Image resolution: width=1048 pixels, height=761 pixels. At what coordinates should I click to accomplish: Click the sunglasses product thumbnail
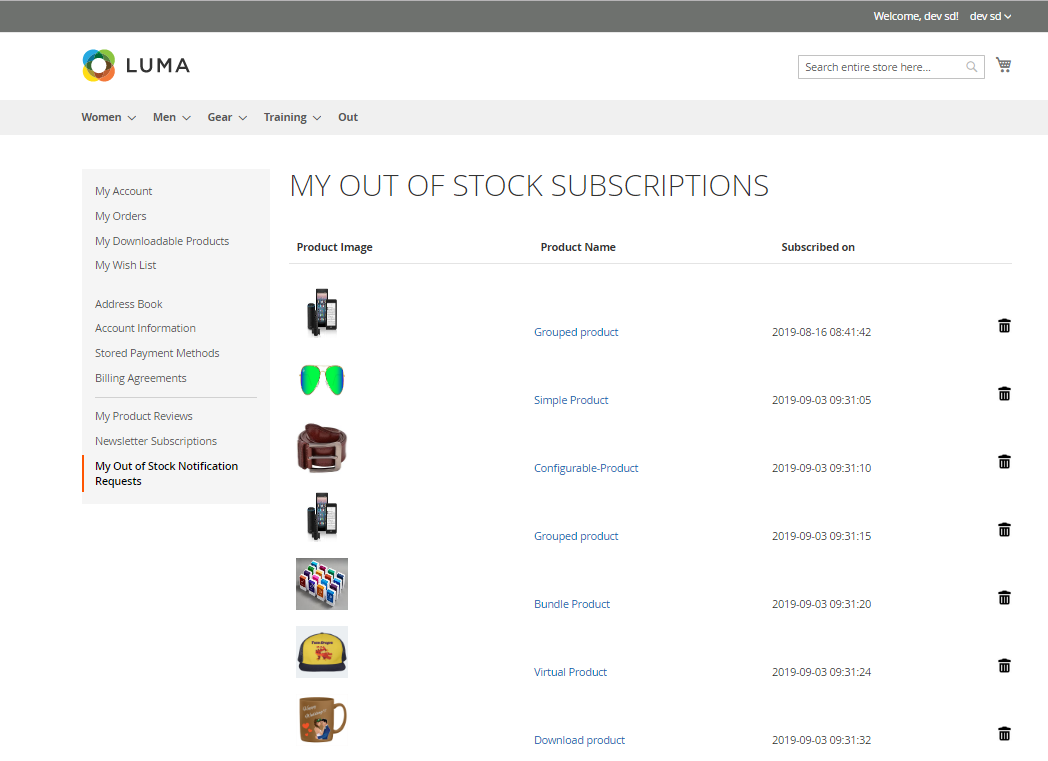321,380
